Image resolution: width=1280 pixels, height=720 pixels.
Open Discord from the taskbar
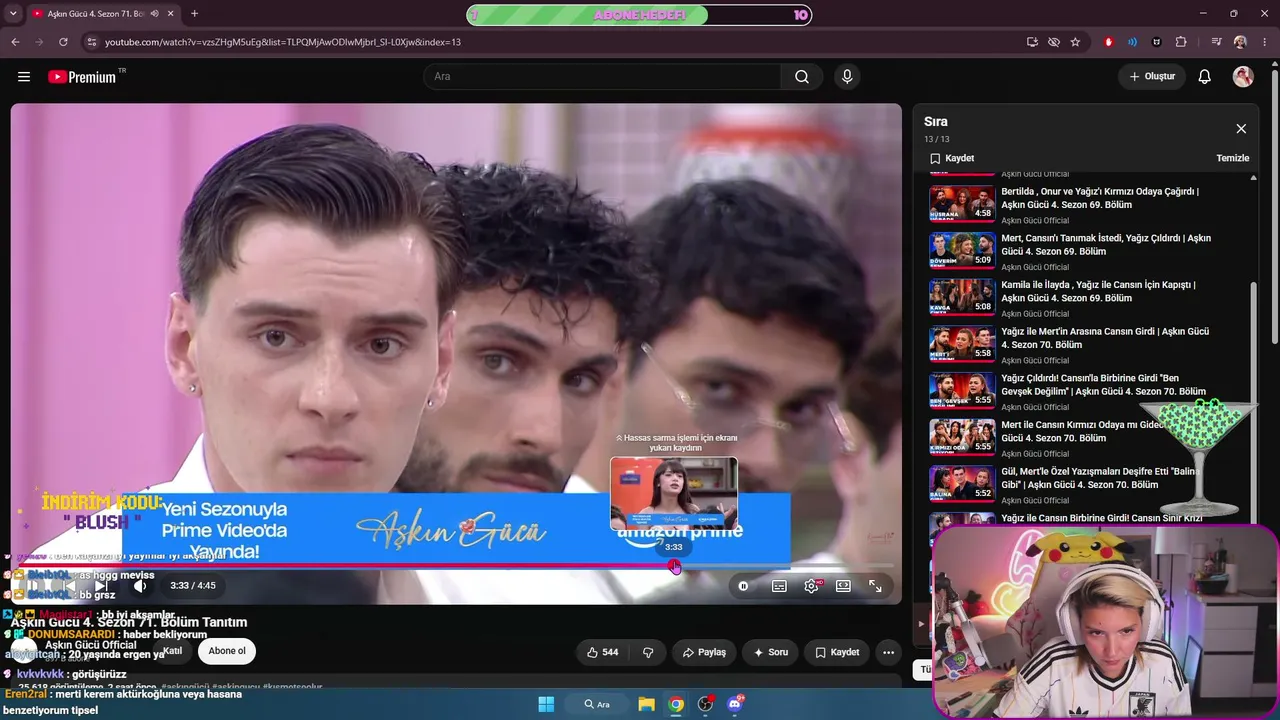pyautogui.click(x=735, y=704)
